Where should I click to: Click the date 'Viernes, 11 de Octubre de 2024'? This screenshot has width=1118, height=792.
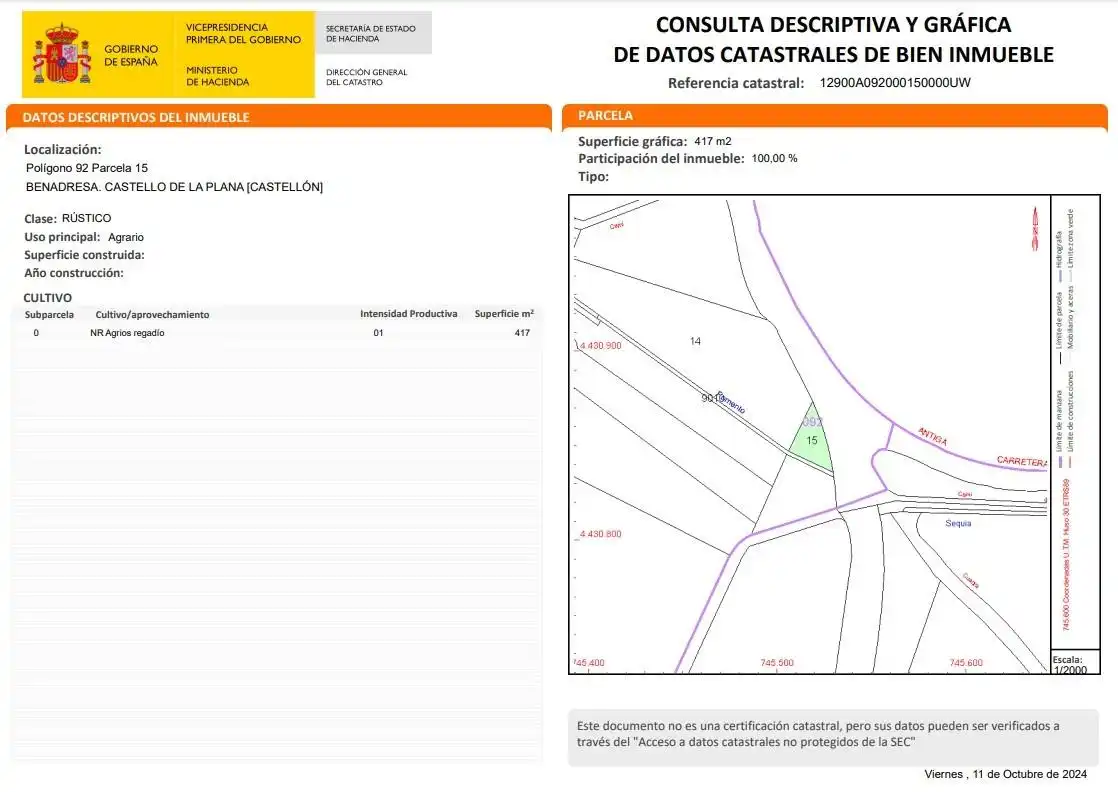coord(1005,774)
